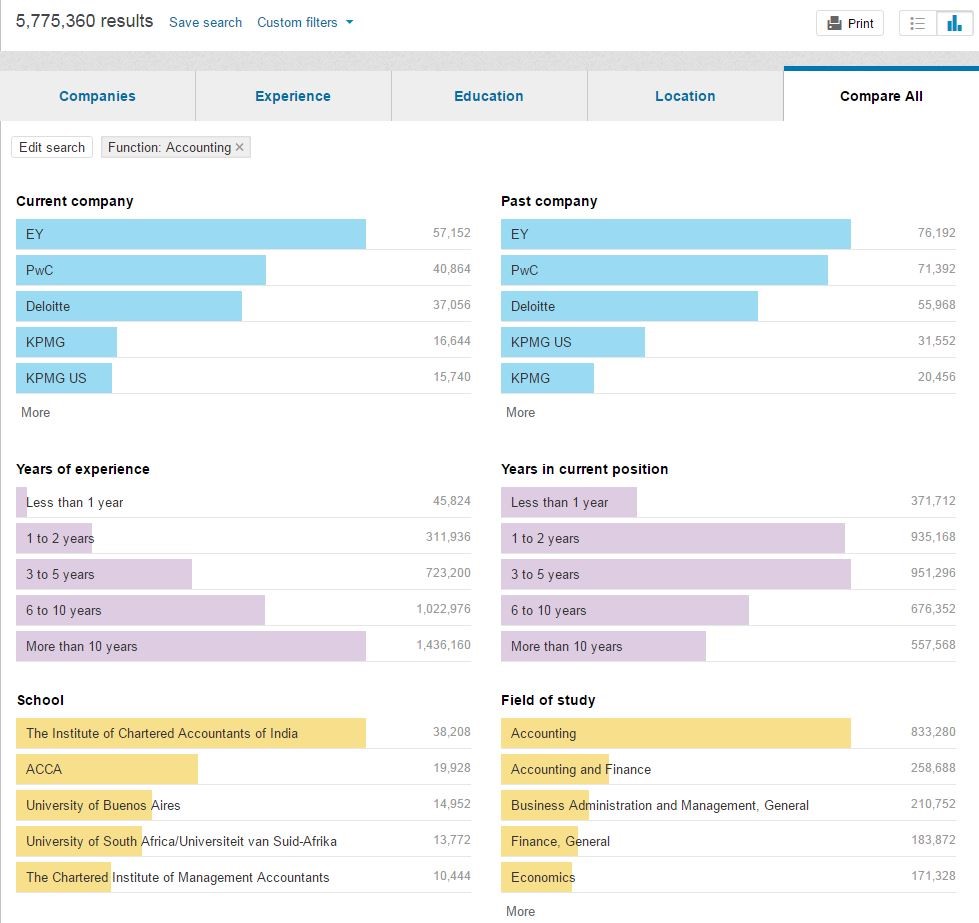Expand More under Field of study
979x923 pixels.
coord(520,912)
